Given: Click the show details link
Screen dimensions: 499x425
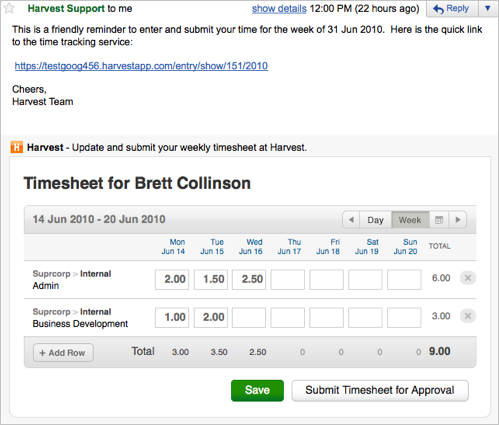Looking at the screenshot, I should pos(279,9).
